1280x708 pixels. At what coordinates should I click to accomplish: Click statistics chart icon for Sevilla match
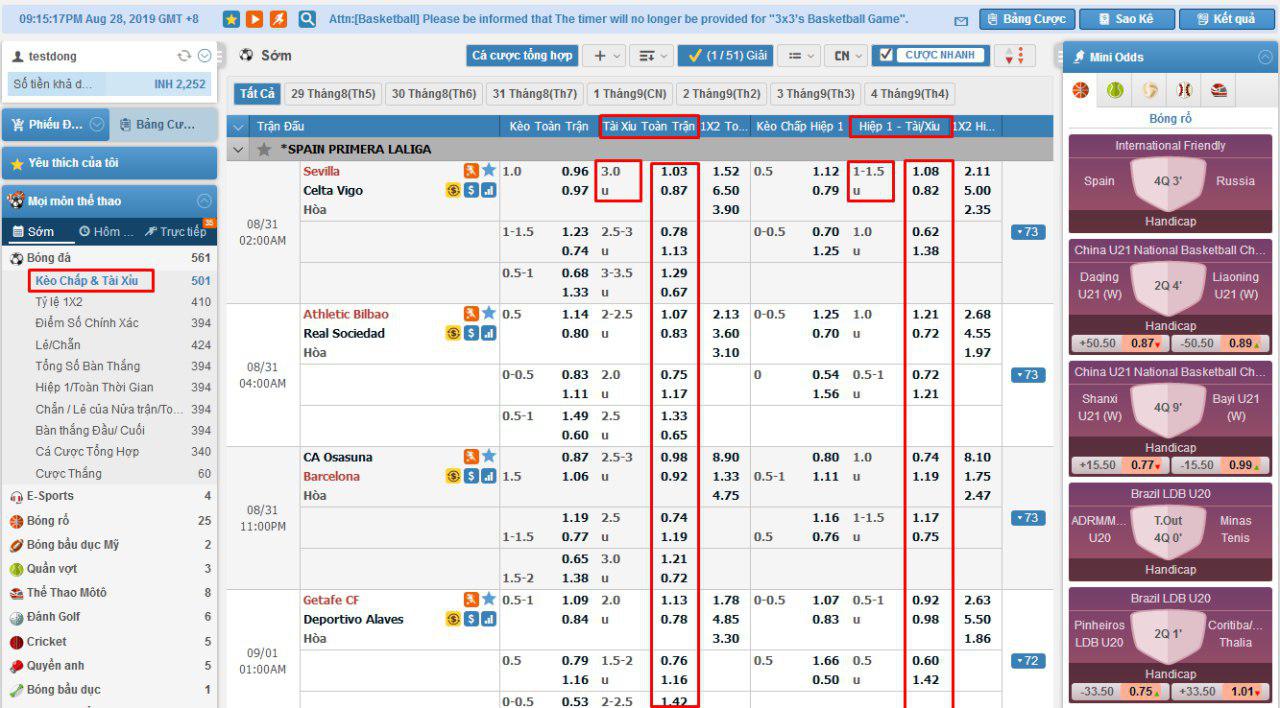tap(488, 190)
